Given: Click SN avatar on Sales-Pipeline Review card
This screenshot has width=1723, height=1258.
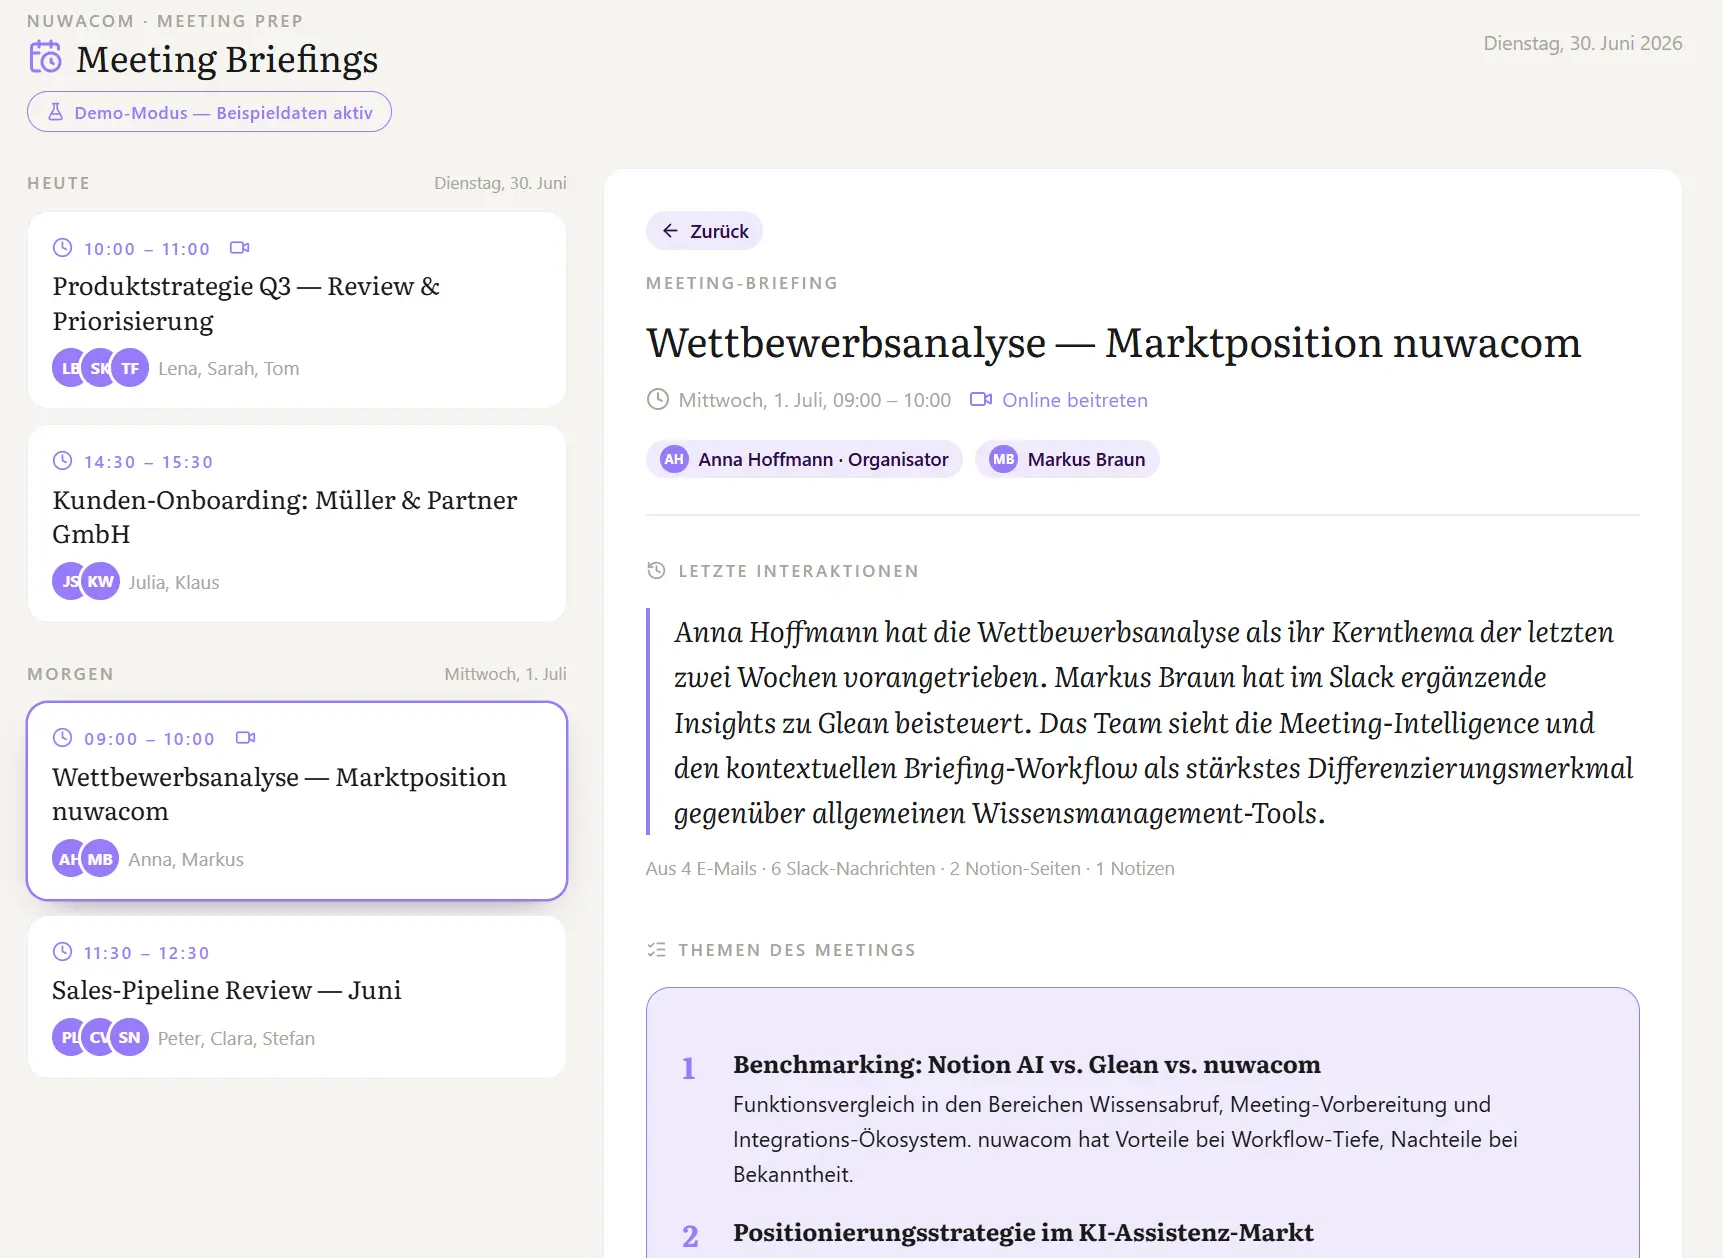Looking at the screenshot, I should 129,1037.
